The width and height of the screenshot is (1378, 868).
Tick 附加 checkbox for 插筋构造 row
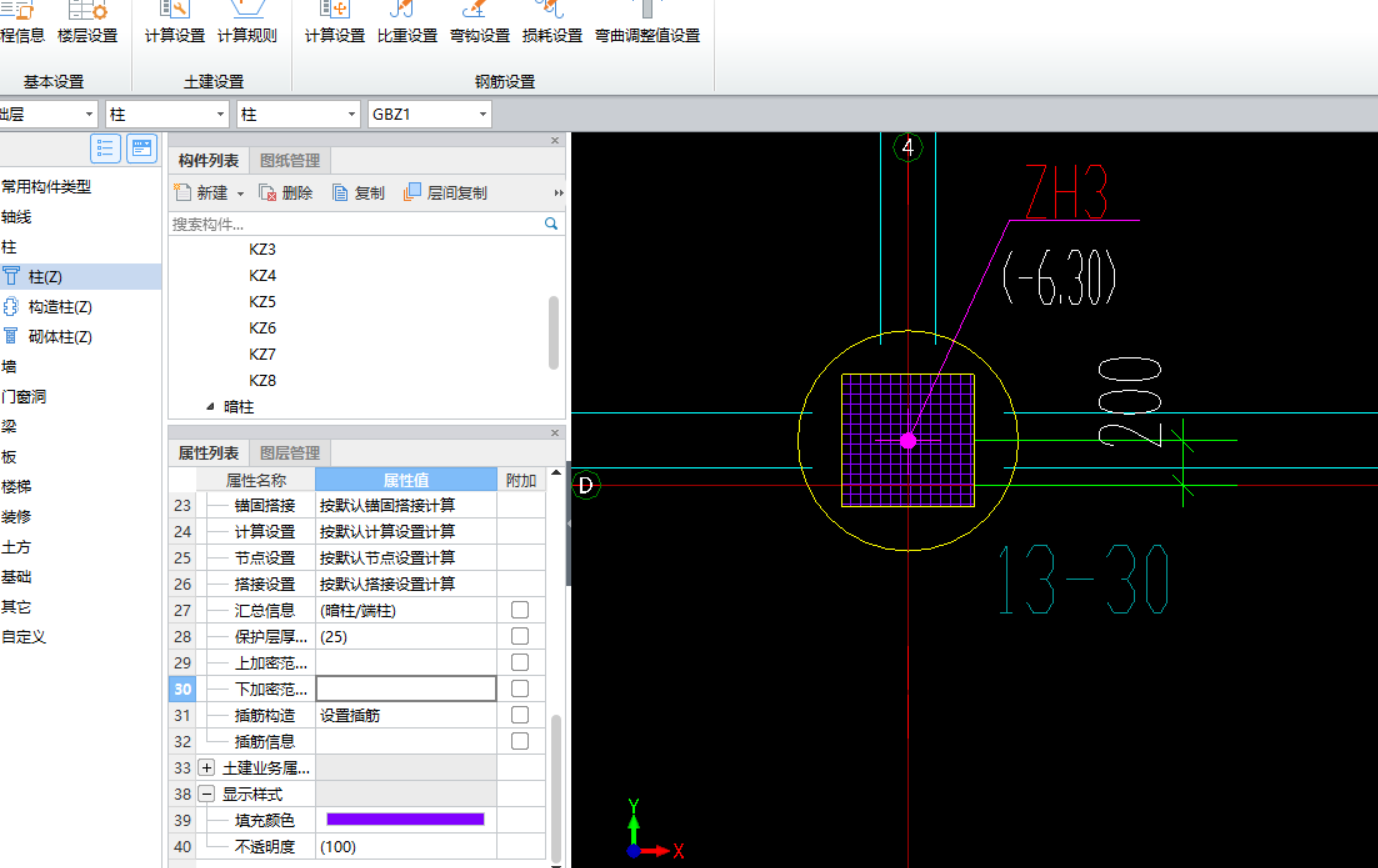click(520, 714)
